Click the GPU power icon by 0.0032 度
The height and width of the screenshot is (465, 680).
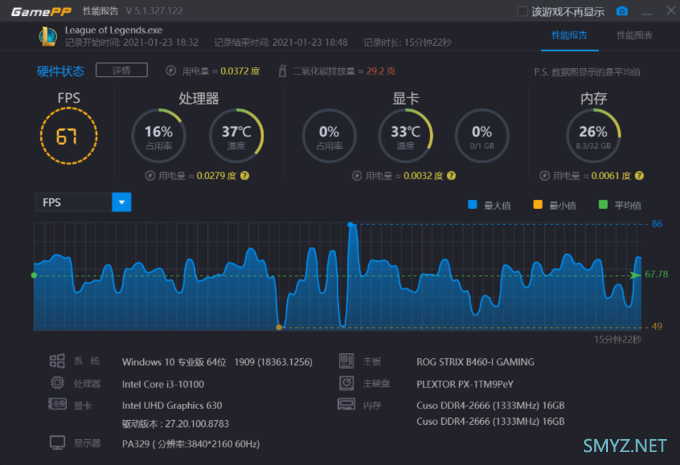tap(357, 176)
